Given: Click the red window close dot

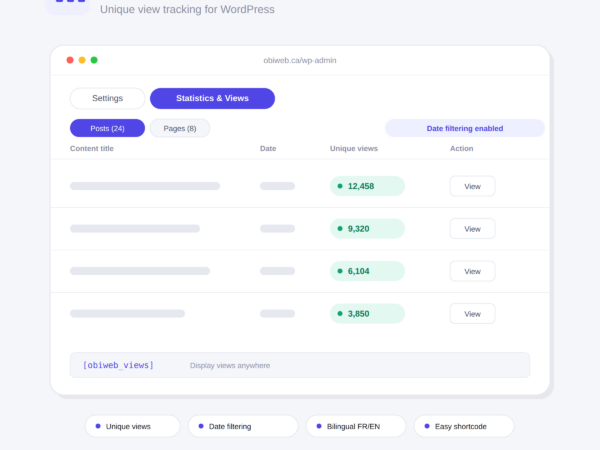Looking at the screenshot, I should [x=70, y=60].
